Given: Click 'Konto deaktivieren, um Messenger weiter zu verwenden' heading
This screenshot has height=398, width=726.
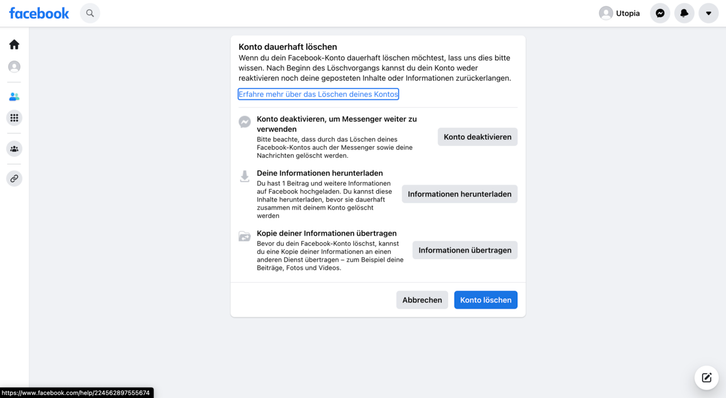Looking at the screenshot, I should click(x=337, y=124).
